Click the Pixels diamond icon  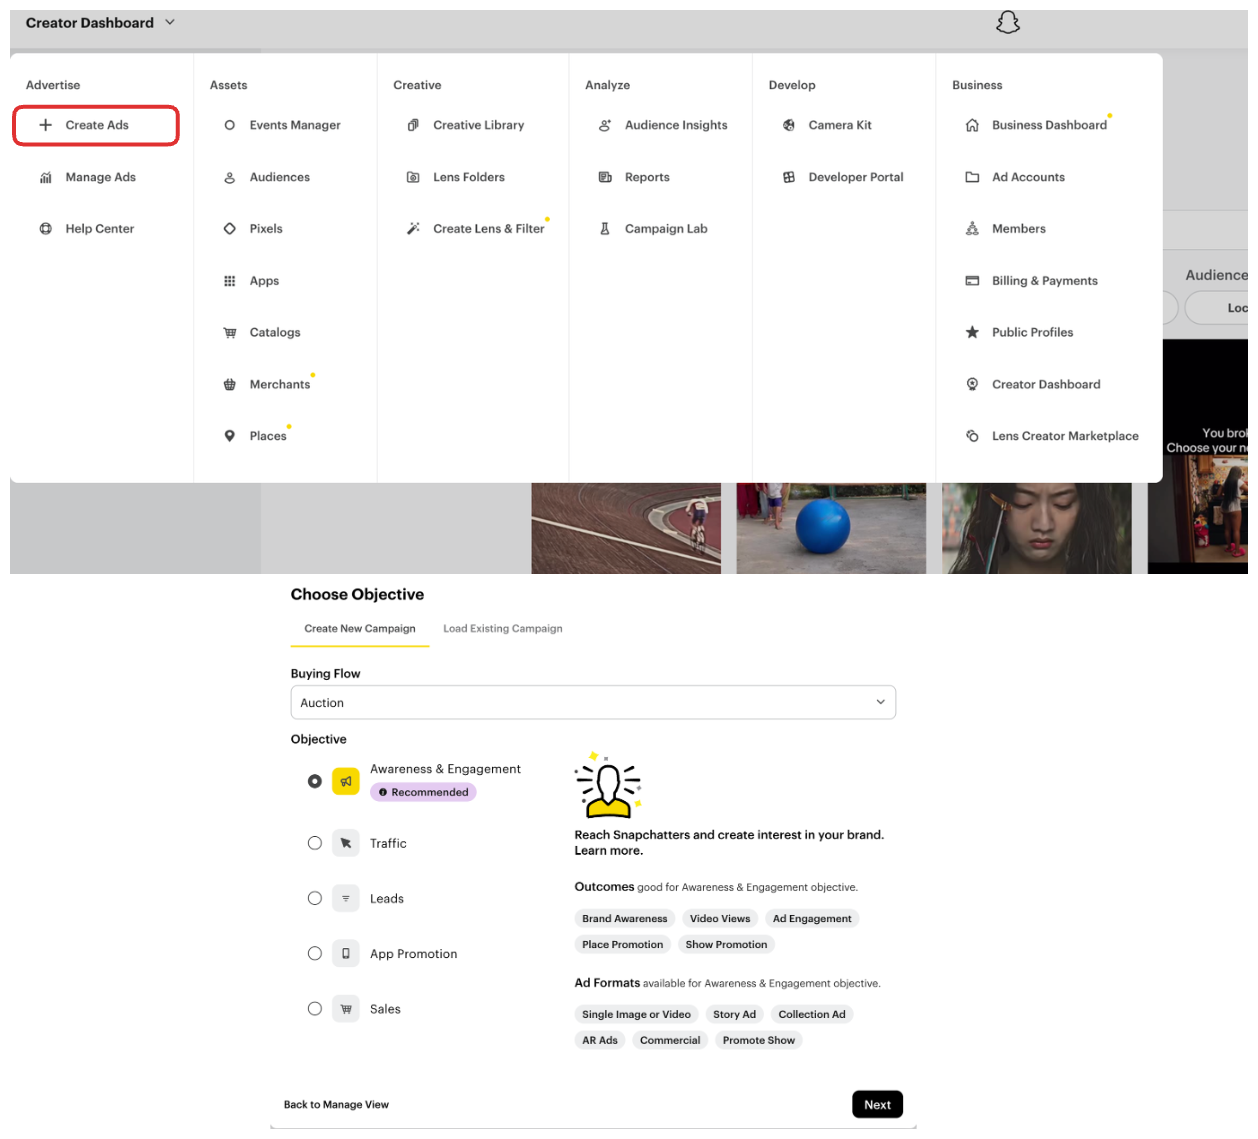tap(229, 229)
